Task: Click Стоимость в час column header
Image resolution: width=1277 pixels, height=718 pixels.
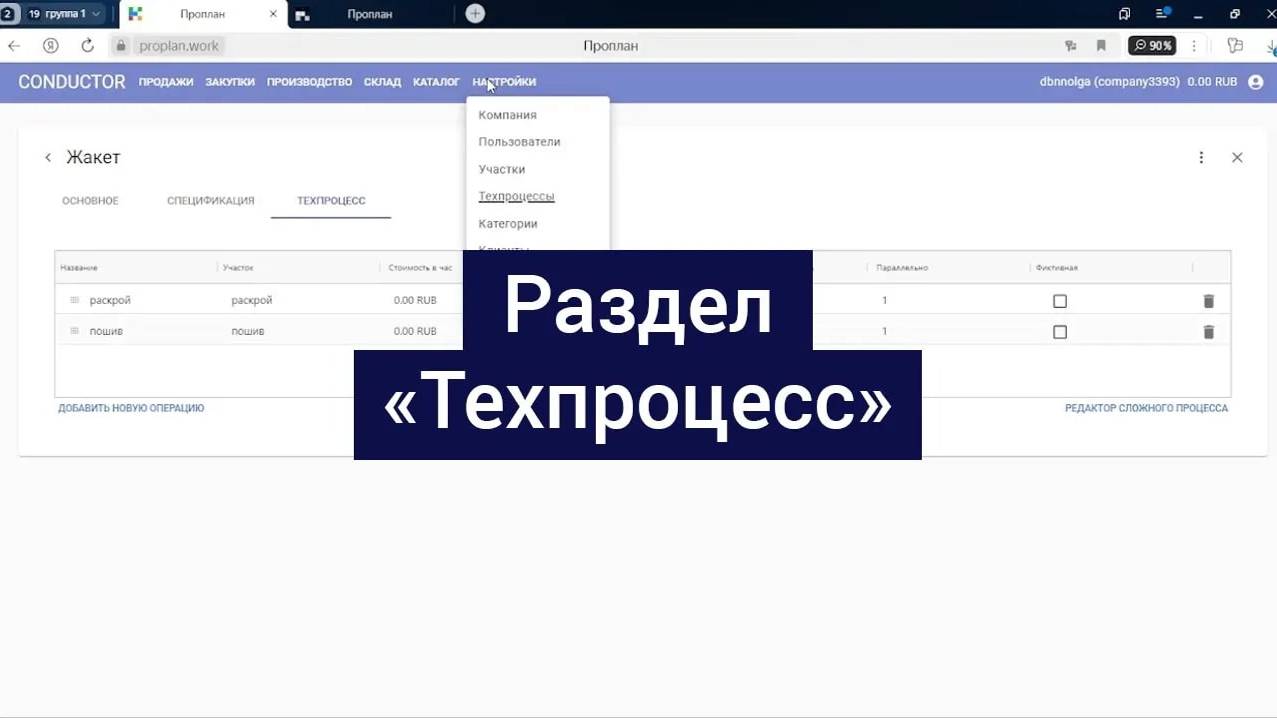Action: coord(420,268)
